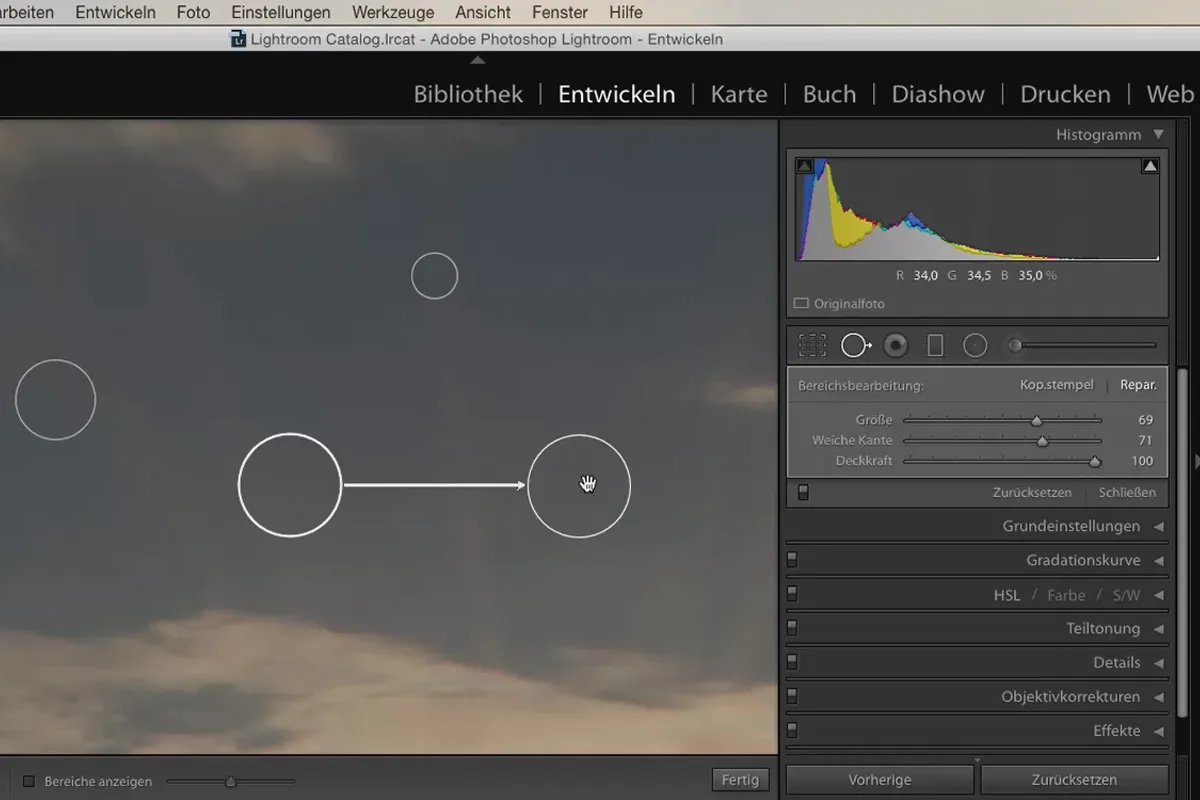
Task: Select the spot removal circle at the left edge
Action: 55,400
